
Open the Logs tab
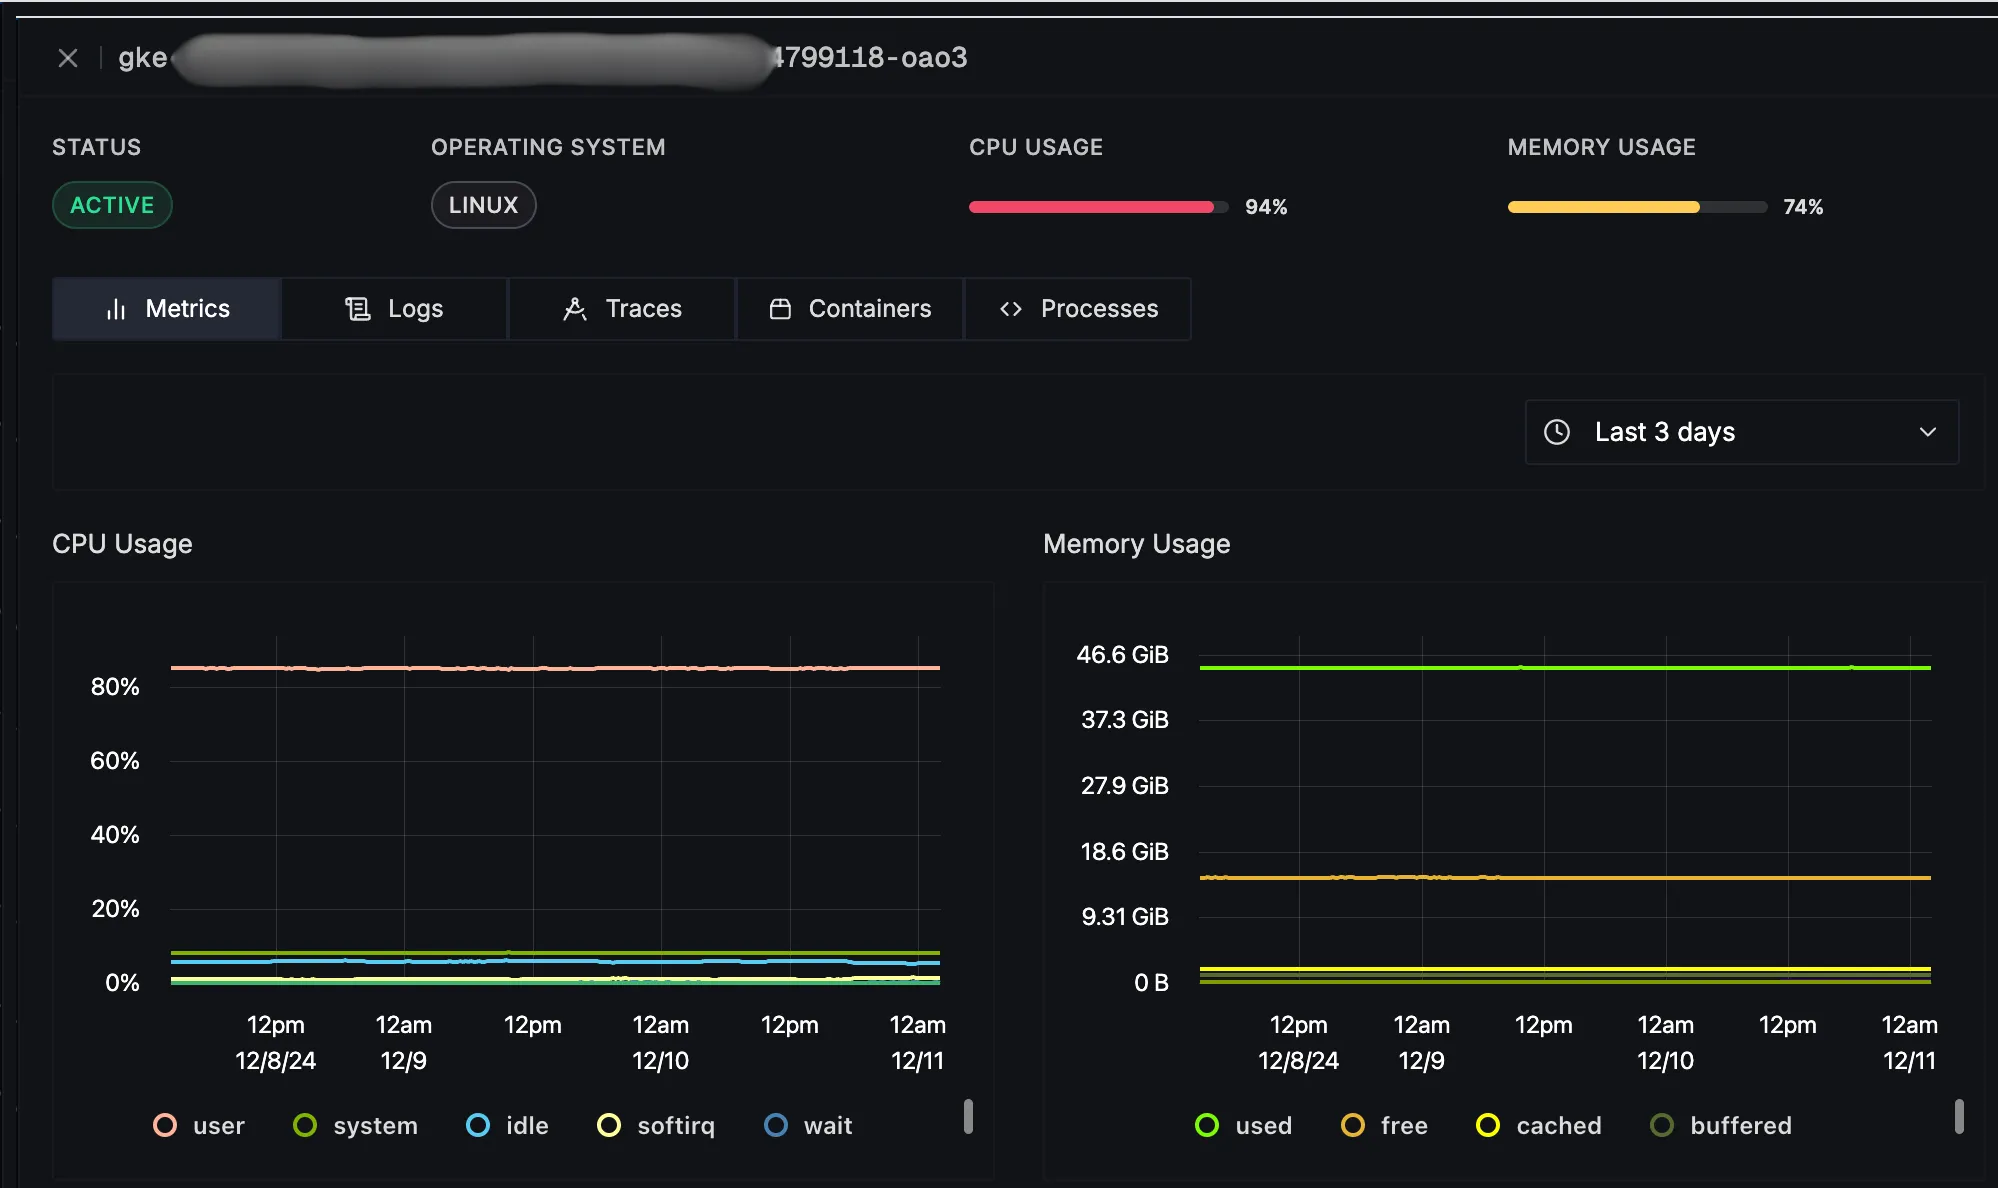pos(394,309)
